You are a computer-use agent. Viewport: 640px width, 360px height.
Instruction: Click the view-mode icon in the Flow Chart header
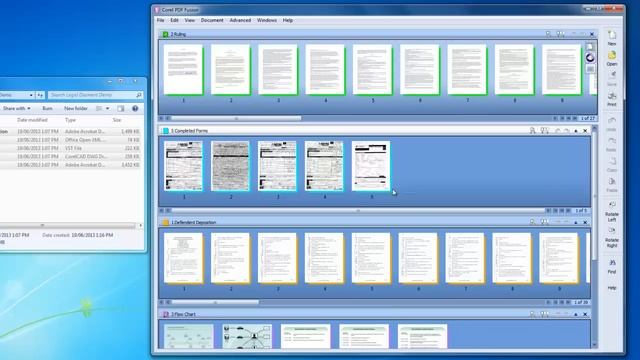(544, 314)
